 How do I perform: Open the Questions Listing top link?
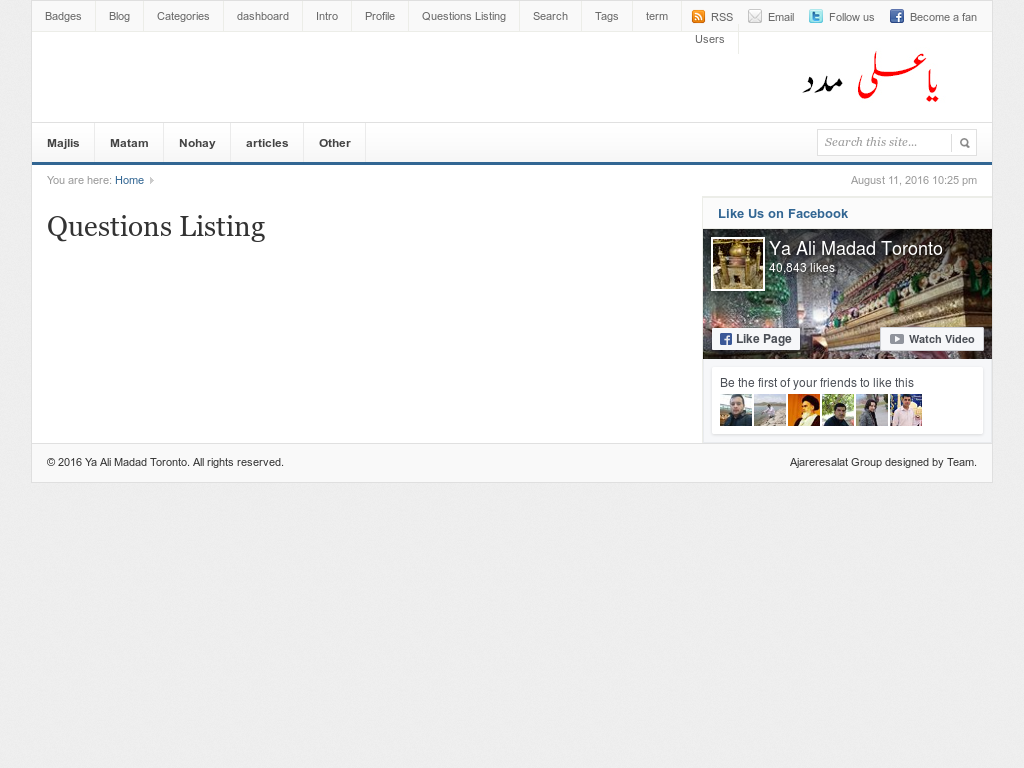(x=463, y=16)
